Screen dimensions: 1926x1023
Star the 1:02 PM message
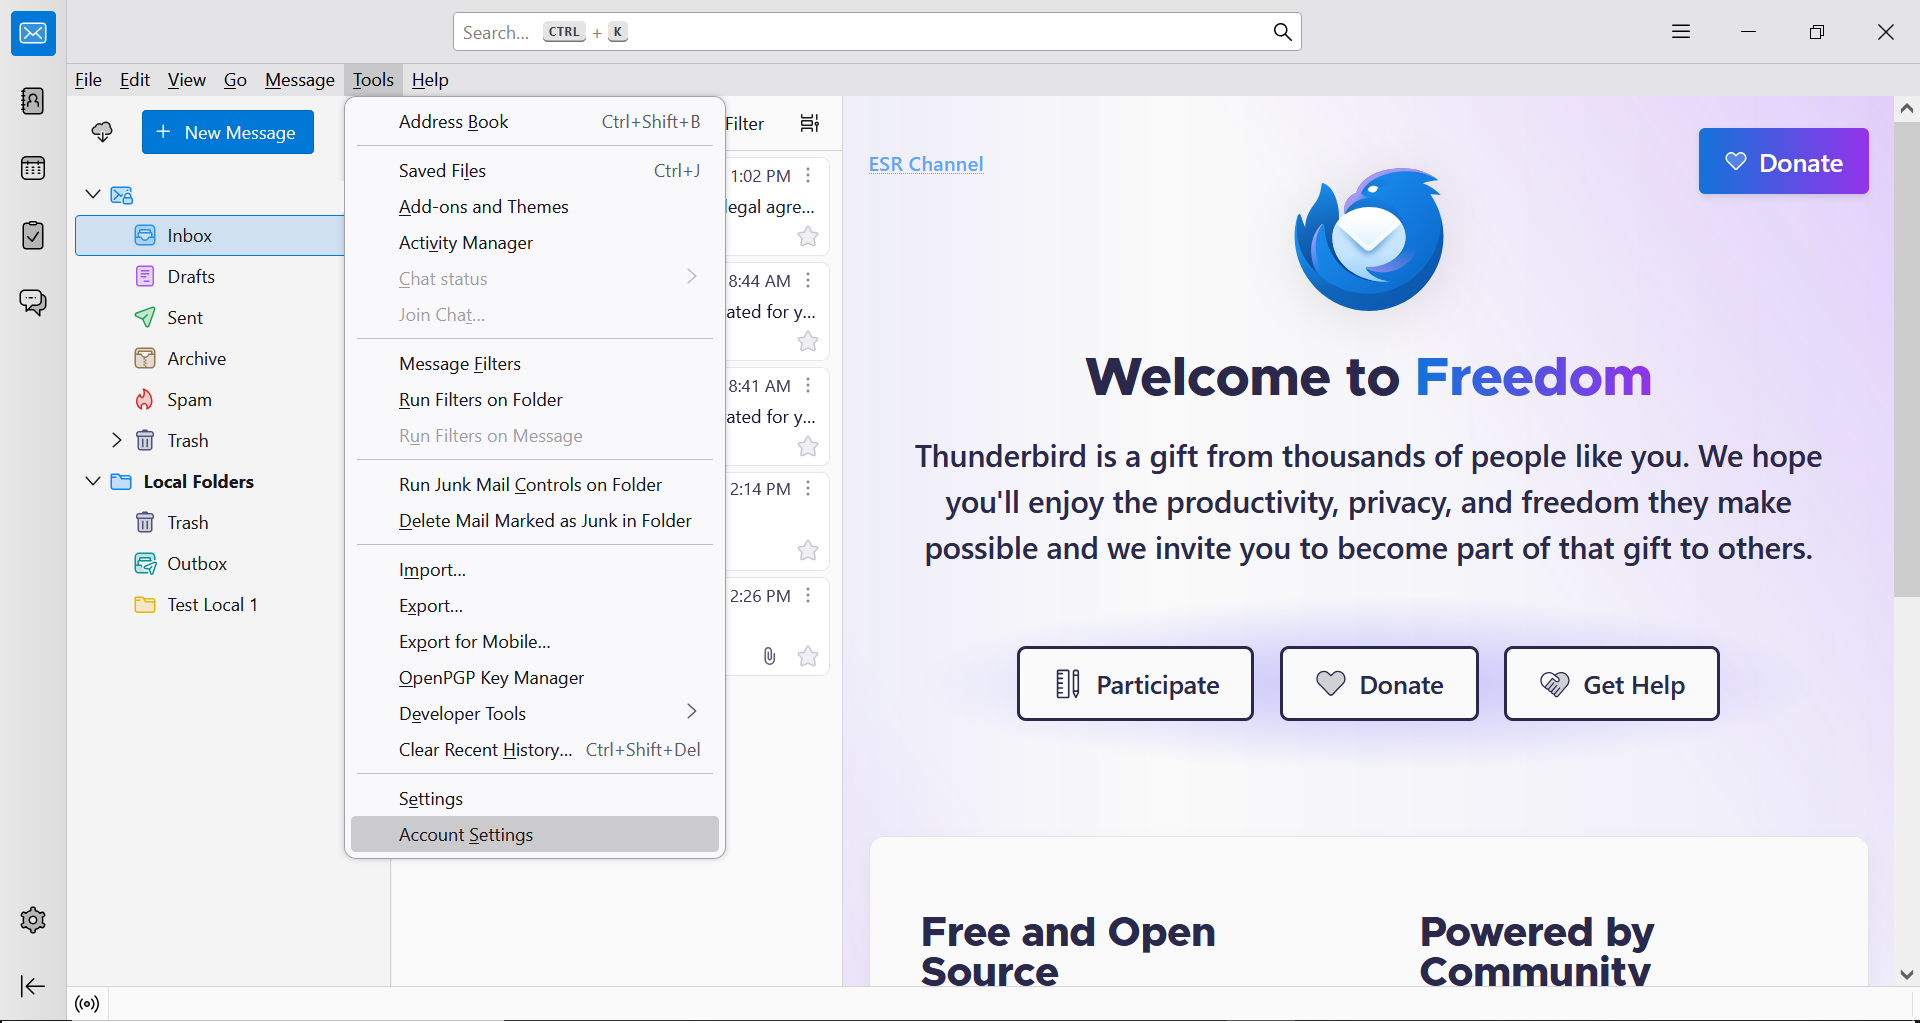pyautogui.click(x=808, y=237)
